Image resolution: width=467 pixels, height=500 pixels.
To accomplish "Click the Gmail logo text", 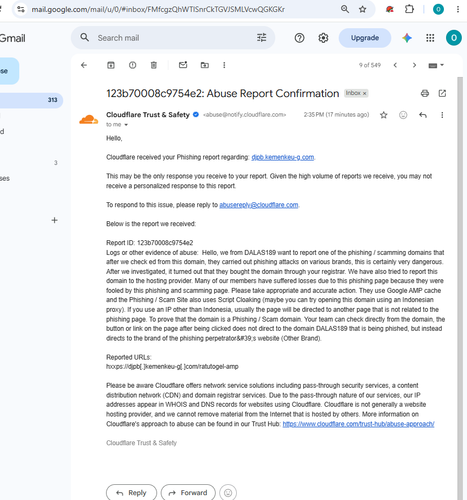I will pyautogui.click(x=13, y=38).
